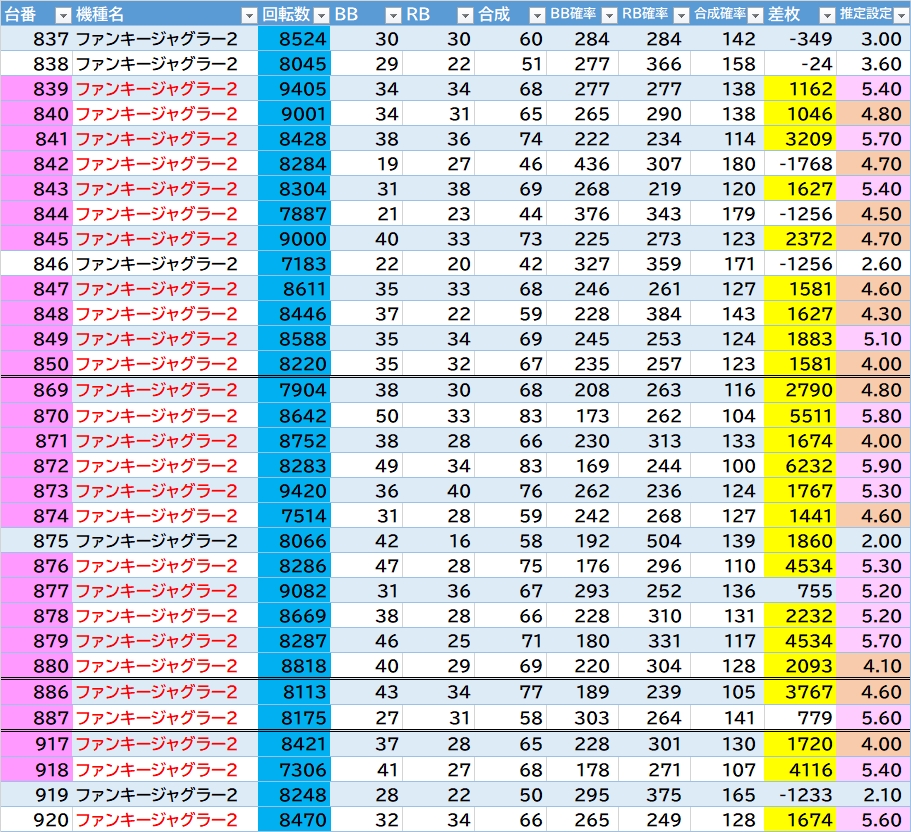Select machine number cell 837
Screen dimensions: 911x832
(36, 39)
